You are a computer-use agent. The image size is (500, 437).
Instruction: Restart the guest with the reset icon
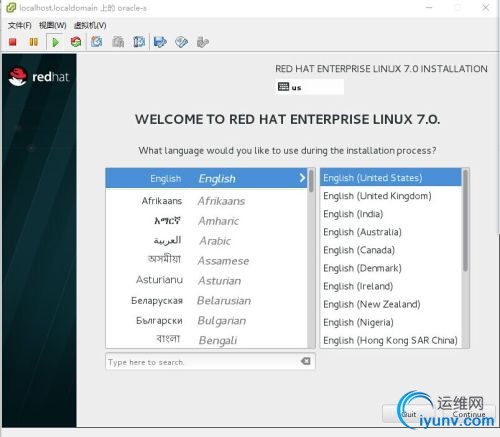tap(76, 42)
